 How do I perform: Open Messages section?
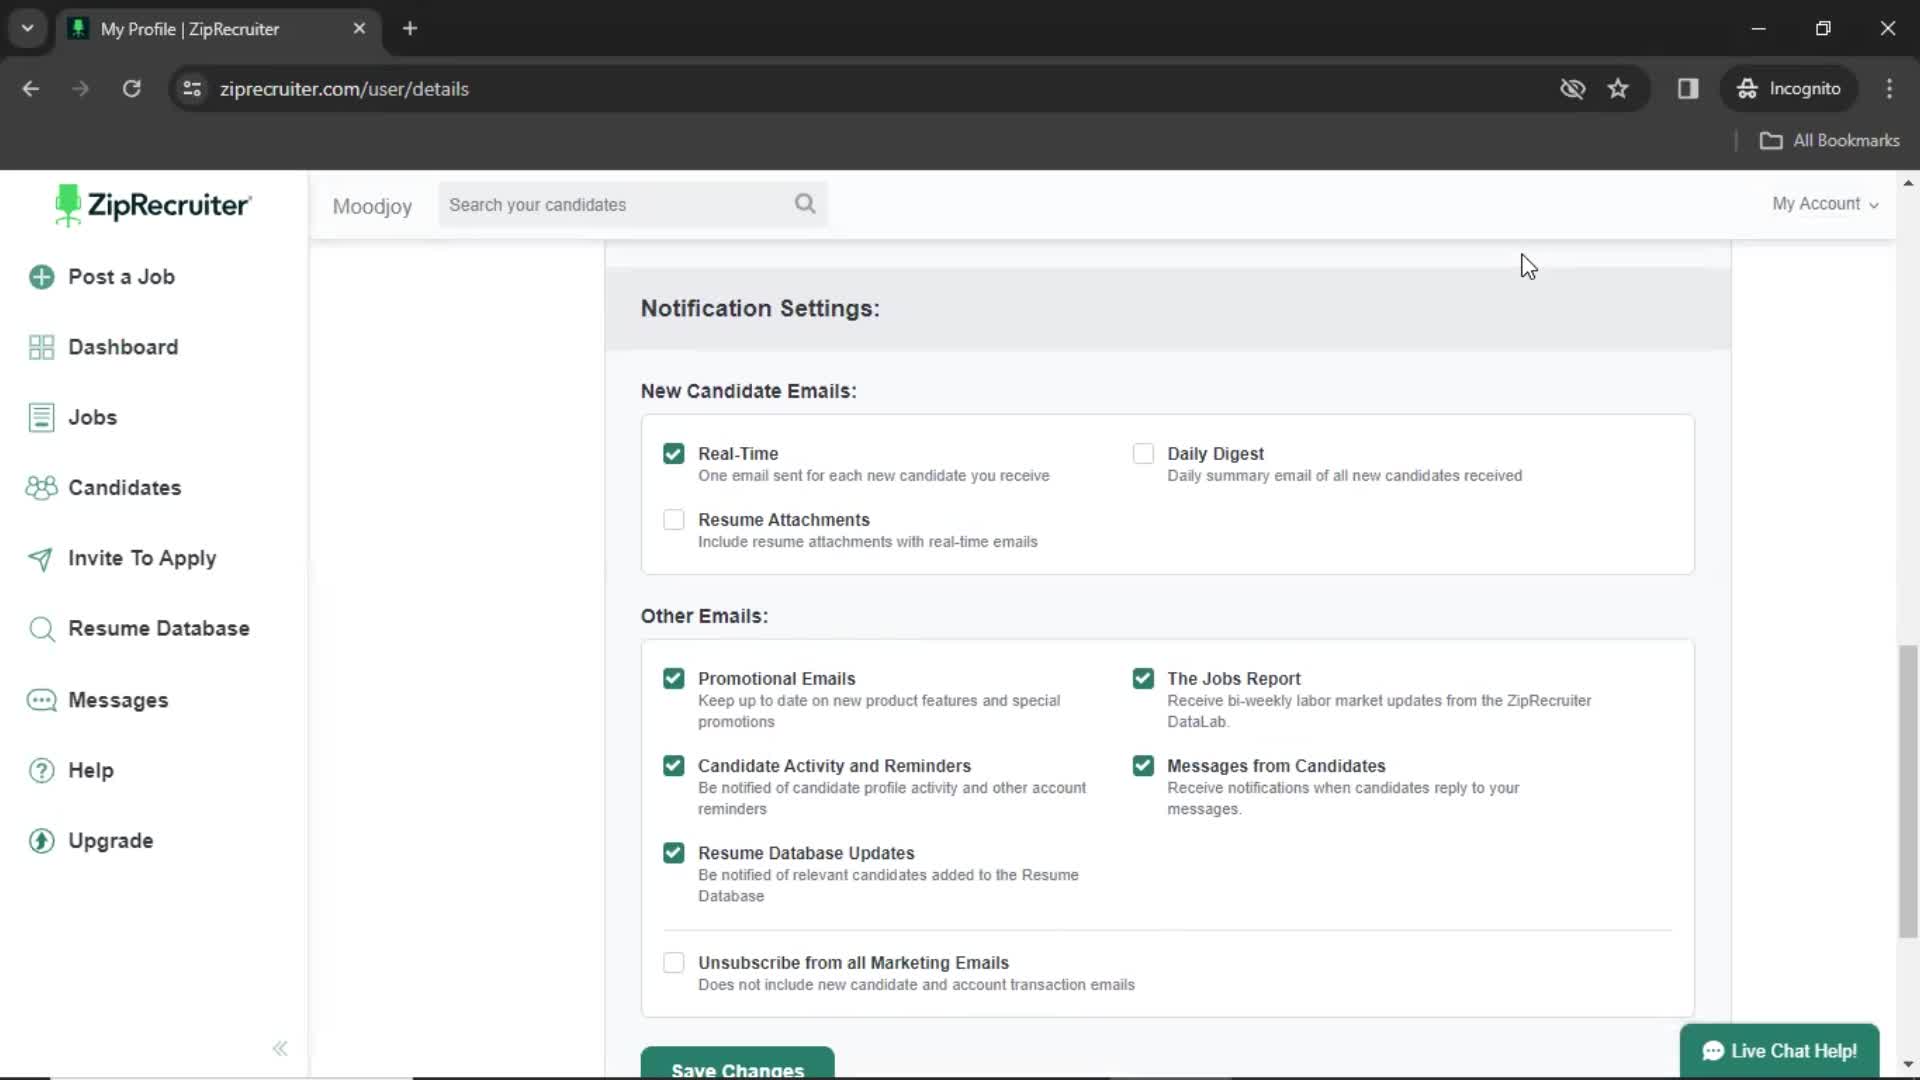click(117, 699)
